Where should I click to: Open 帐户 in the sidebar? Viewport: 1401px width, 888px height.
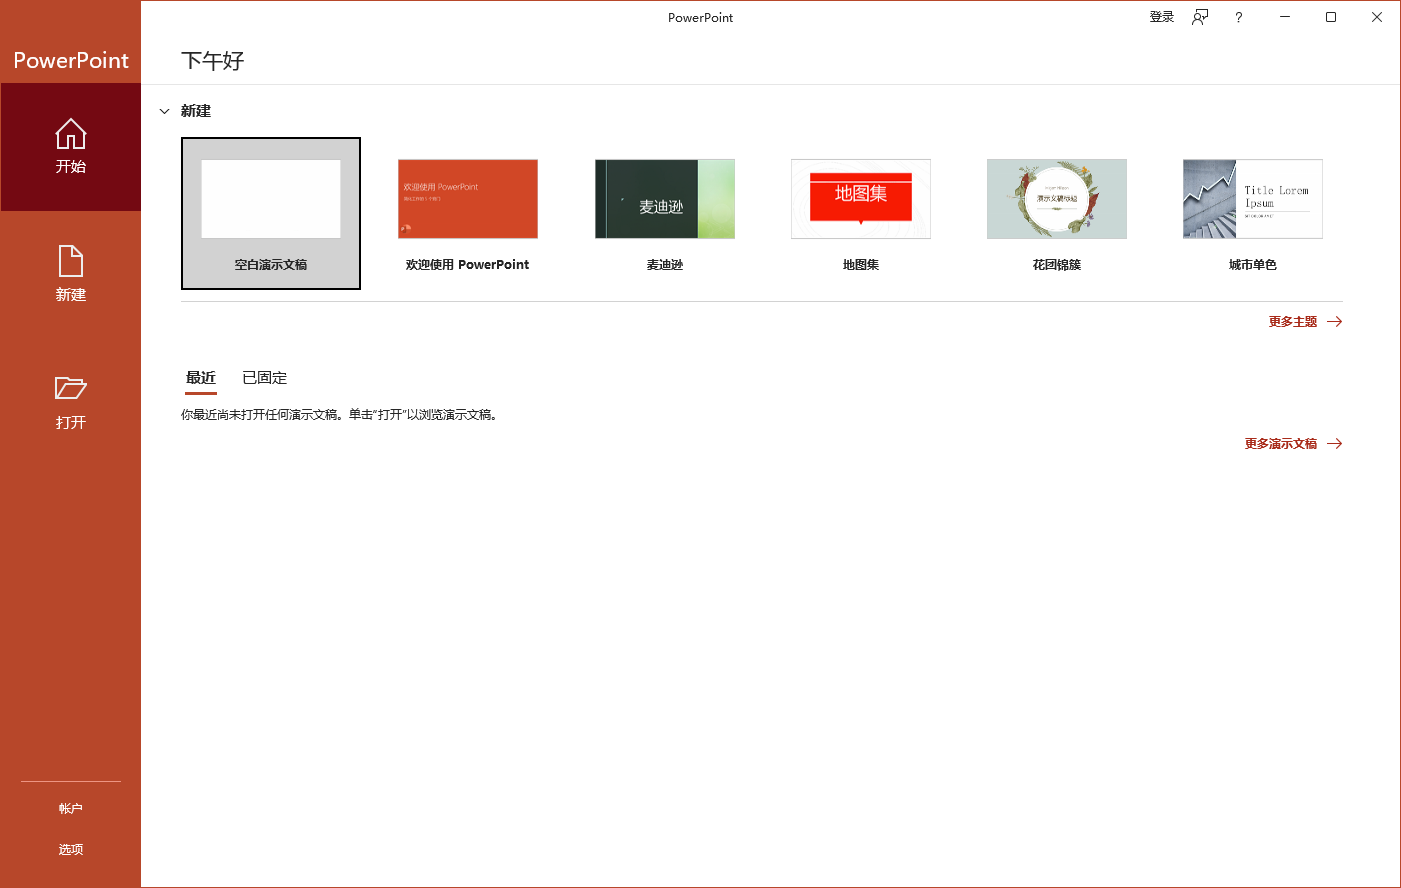tap(70, 809)
